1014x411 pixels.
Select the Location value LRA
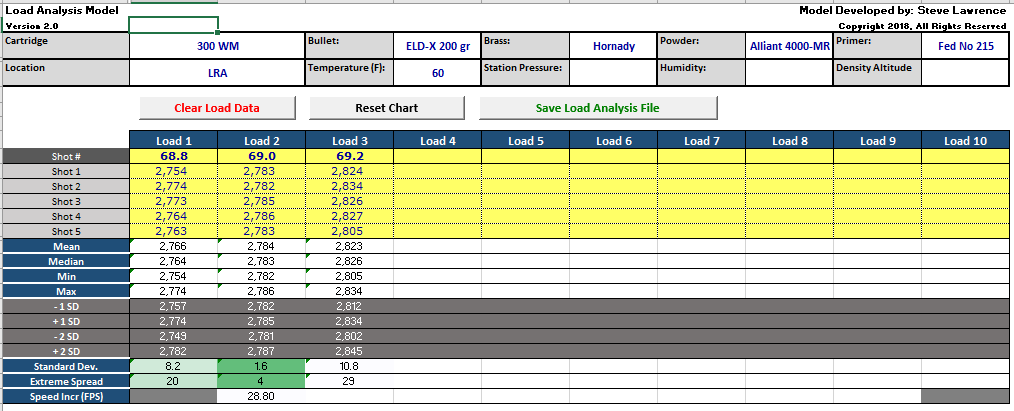[217, 73]
